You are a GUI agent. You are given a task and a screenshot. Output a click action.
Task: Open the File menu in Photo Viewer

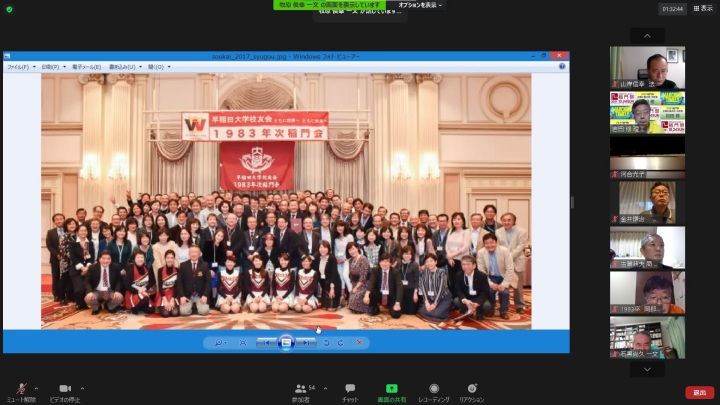pyautogui.click(x=21, y=67)
